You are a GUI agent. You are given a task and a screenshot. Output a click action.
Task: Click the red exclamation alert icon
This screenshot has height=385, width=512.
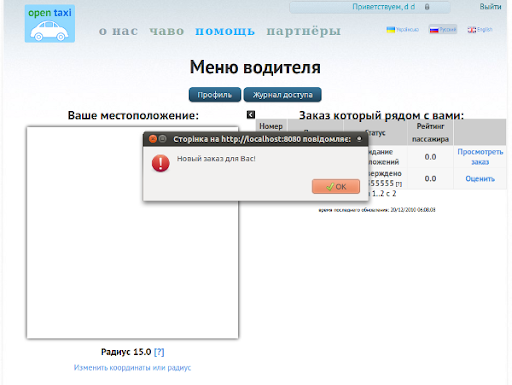161,163
